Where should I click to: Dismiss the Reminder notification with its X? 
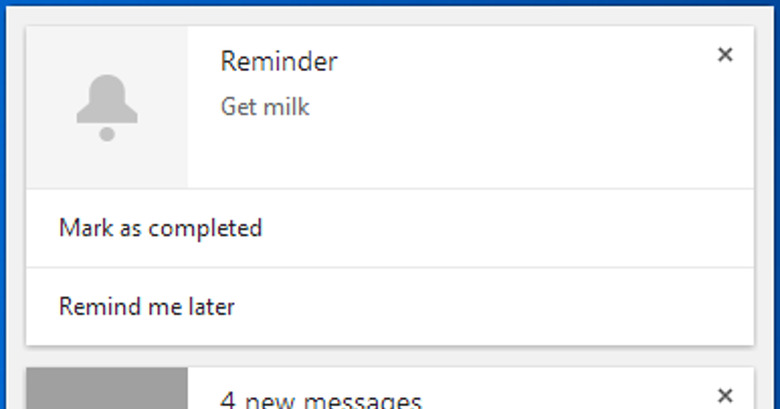(x=725, y=55)
